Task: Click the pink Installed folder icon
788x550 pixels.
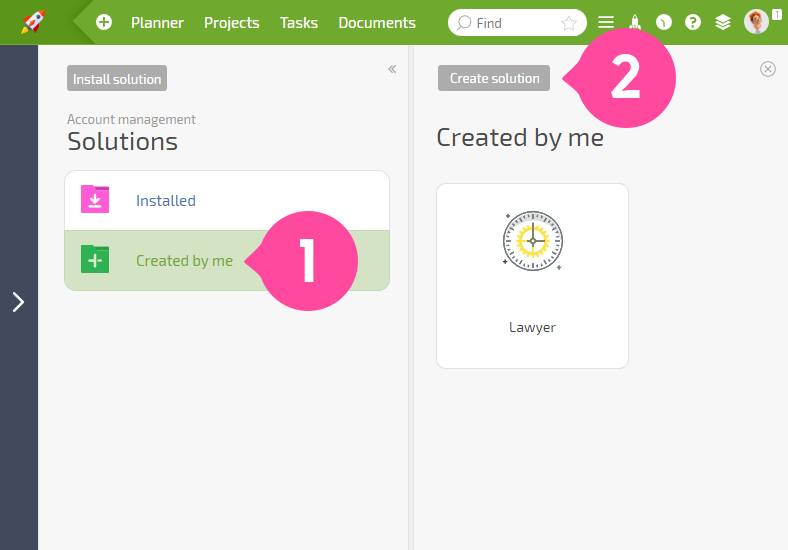Action: point(95,199)
